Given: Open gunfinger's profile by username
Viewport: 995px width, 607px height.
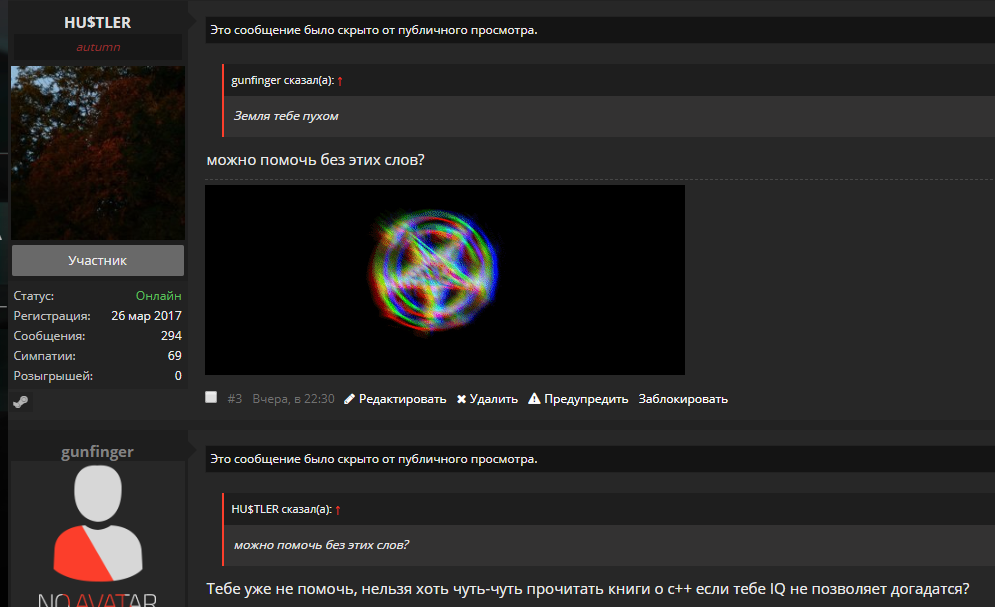Looking at the screenshot, I should (98, 452).
